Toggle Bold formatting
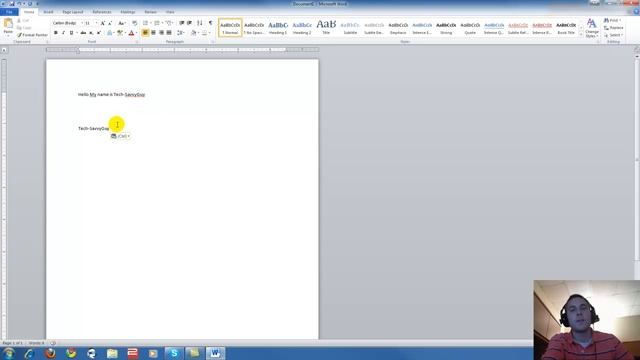This screenshot has width=640, height=360. point(56,33)
